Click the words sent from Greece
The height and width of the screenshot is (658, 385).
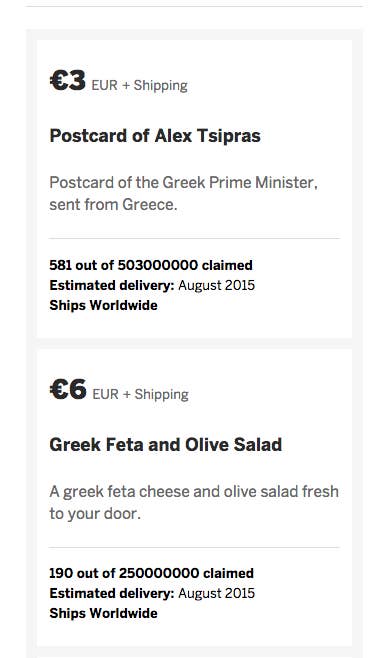point(113,204)
